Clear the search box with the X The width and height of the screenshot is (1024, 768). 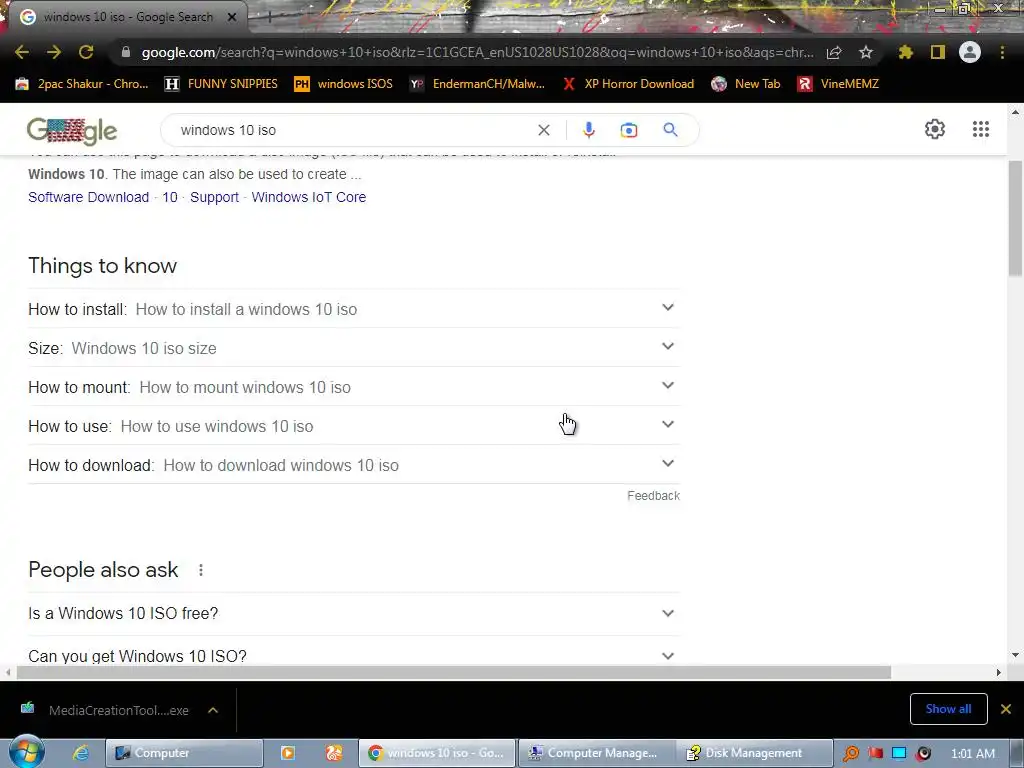[543, 130]
